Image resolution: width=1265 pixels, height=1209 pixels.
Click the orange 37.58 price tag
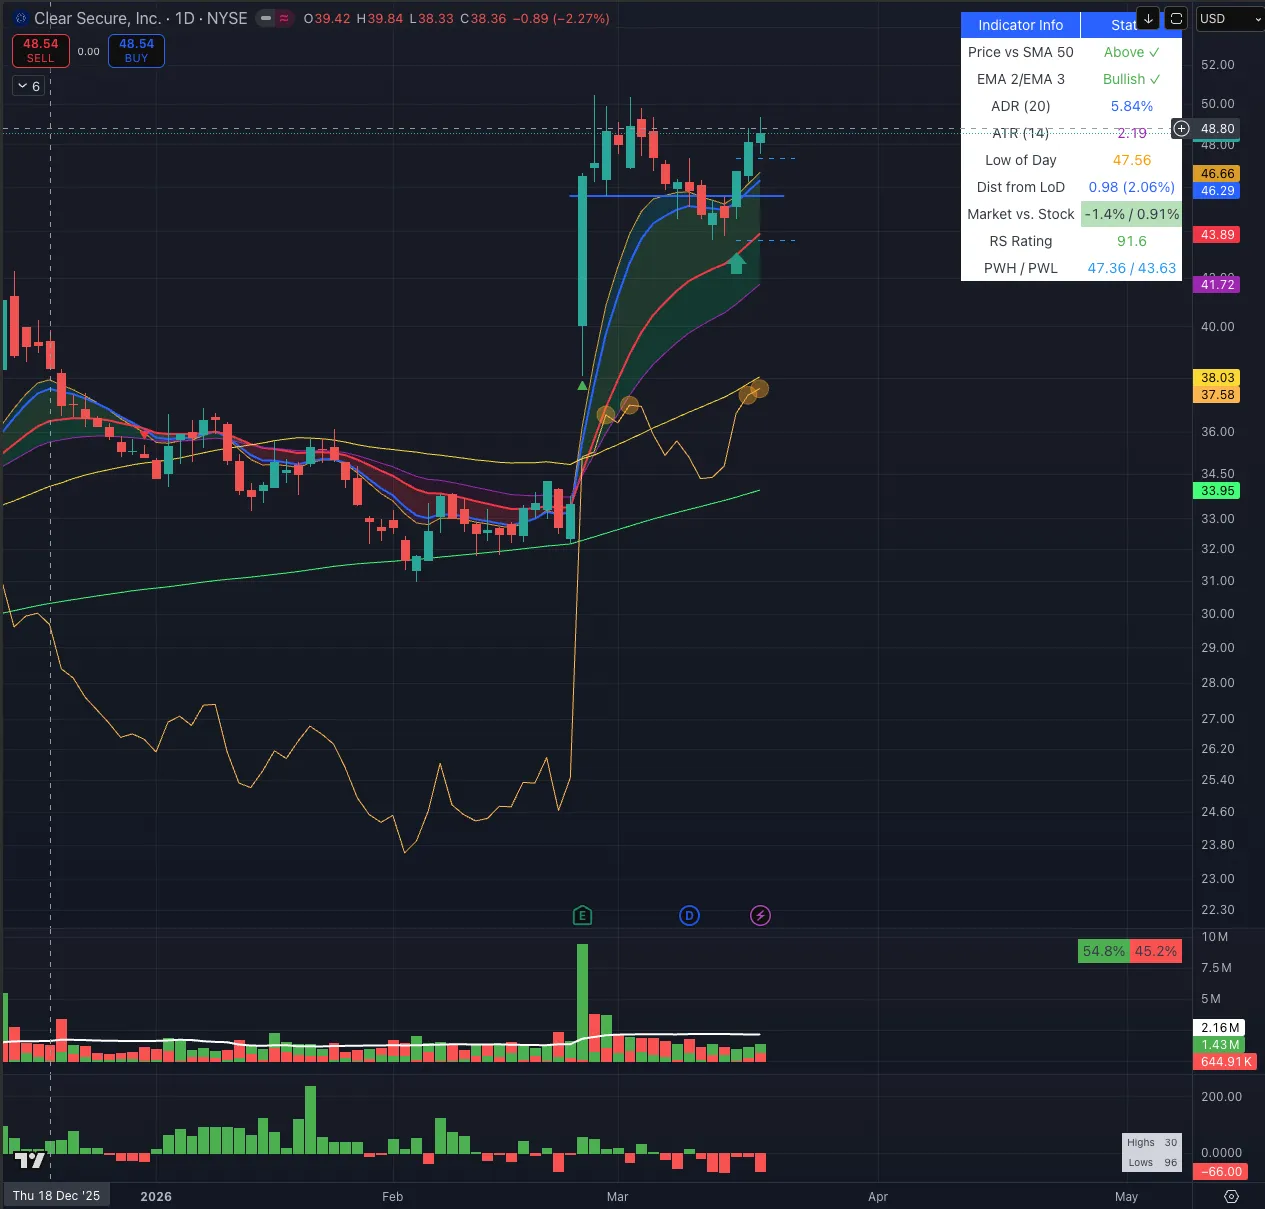click(1217, 394)
